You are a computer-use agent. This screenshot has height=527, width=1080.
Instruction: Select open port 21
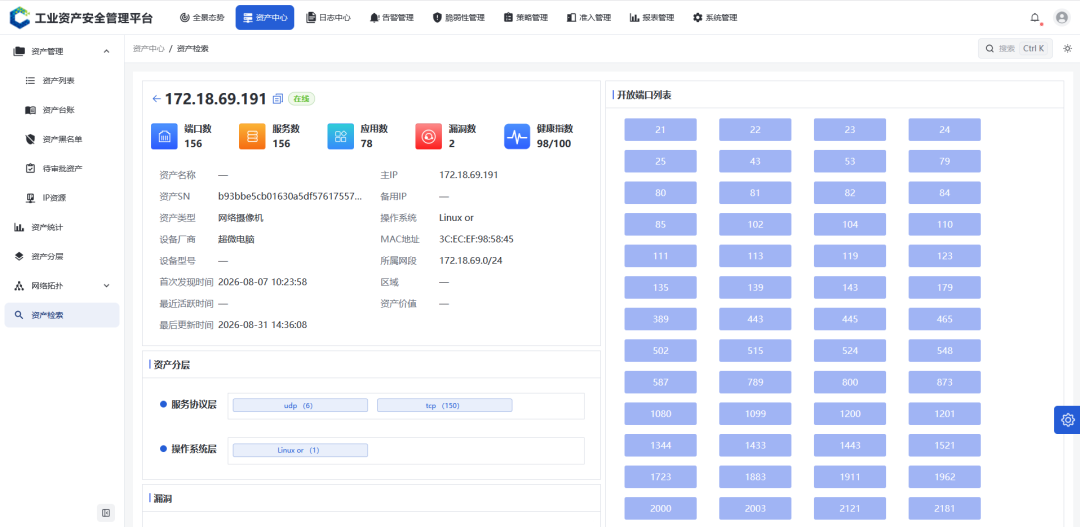(x=661, y=130)
